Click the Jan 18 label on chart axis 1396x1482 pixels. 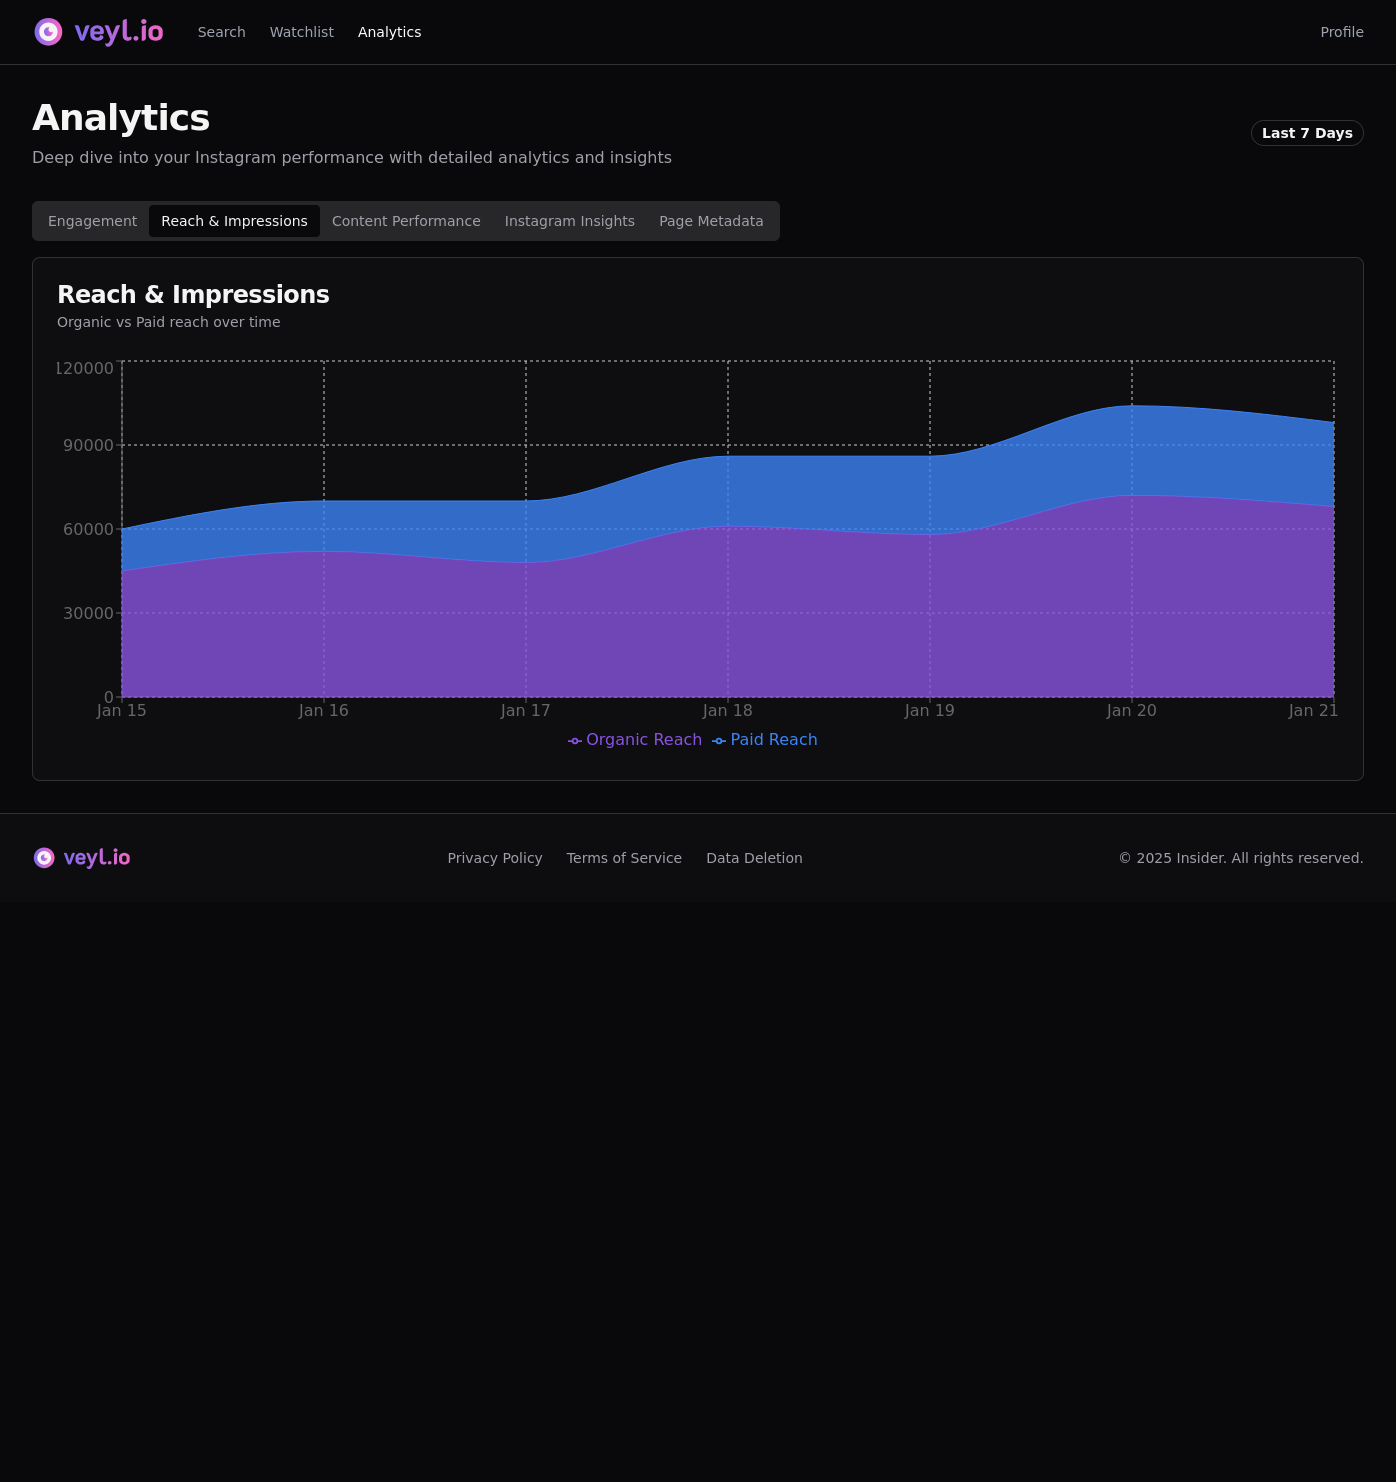click(x=727, y=711)
